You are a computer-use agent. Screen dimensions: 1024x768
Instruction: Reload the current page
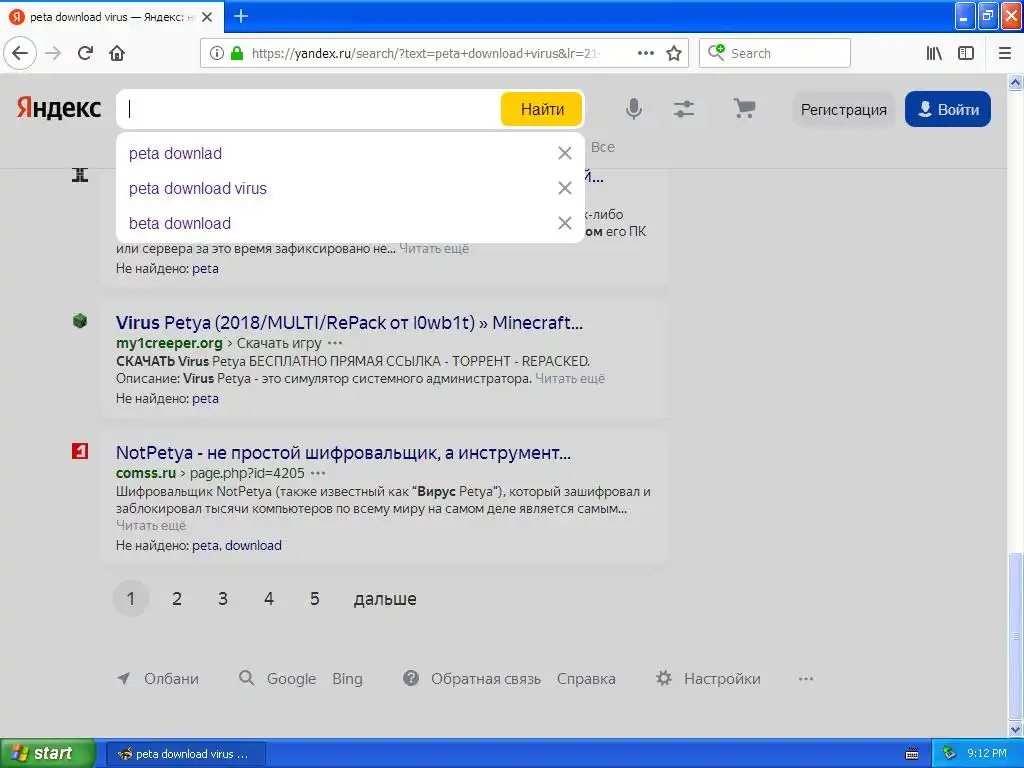[85, 53]
